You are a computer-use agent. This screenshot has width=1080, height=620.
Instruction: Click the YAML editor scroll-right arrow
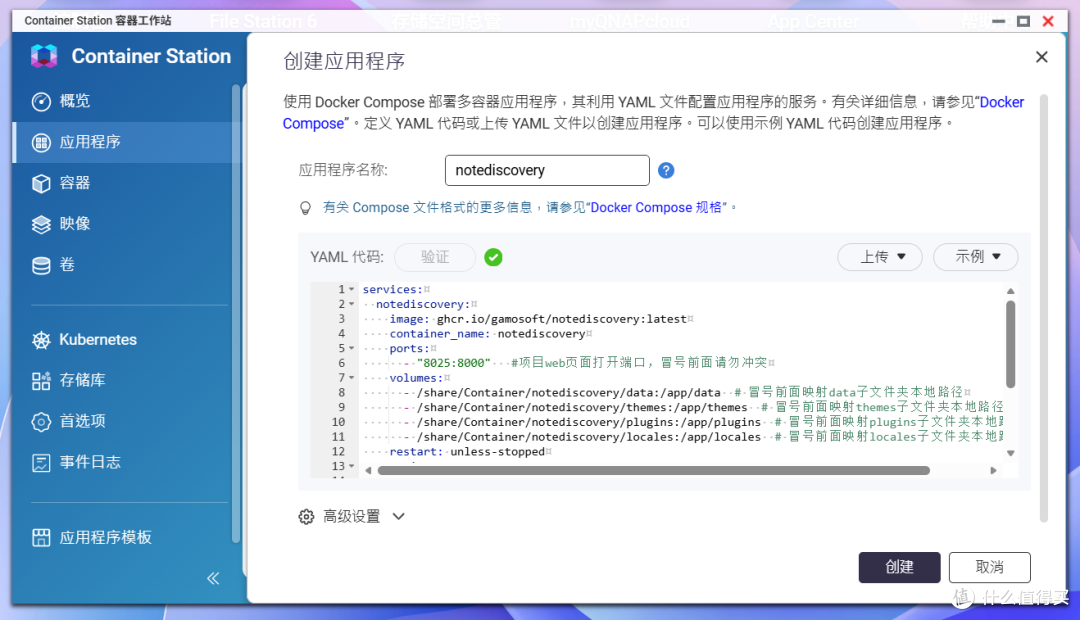[993, 471]
